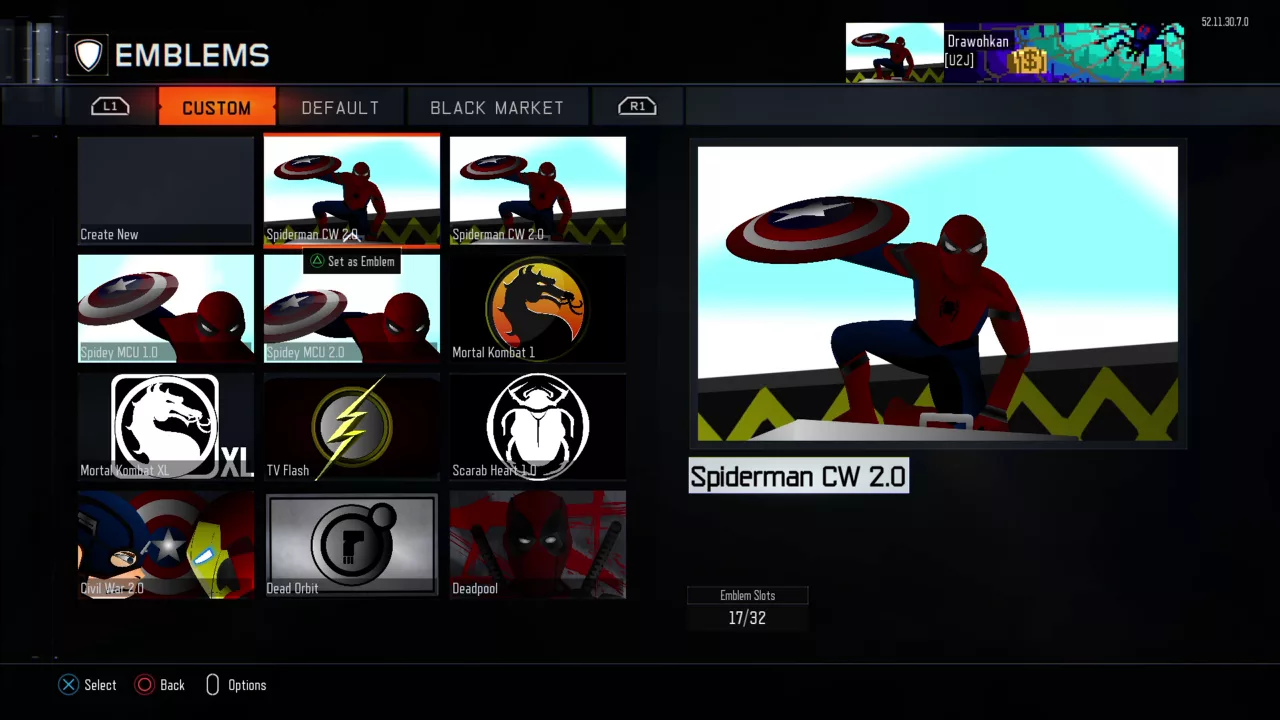Viewport: 1280px width, 720px height.
Task: Click the circle Back button icon
Action: point(145,685)
